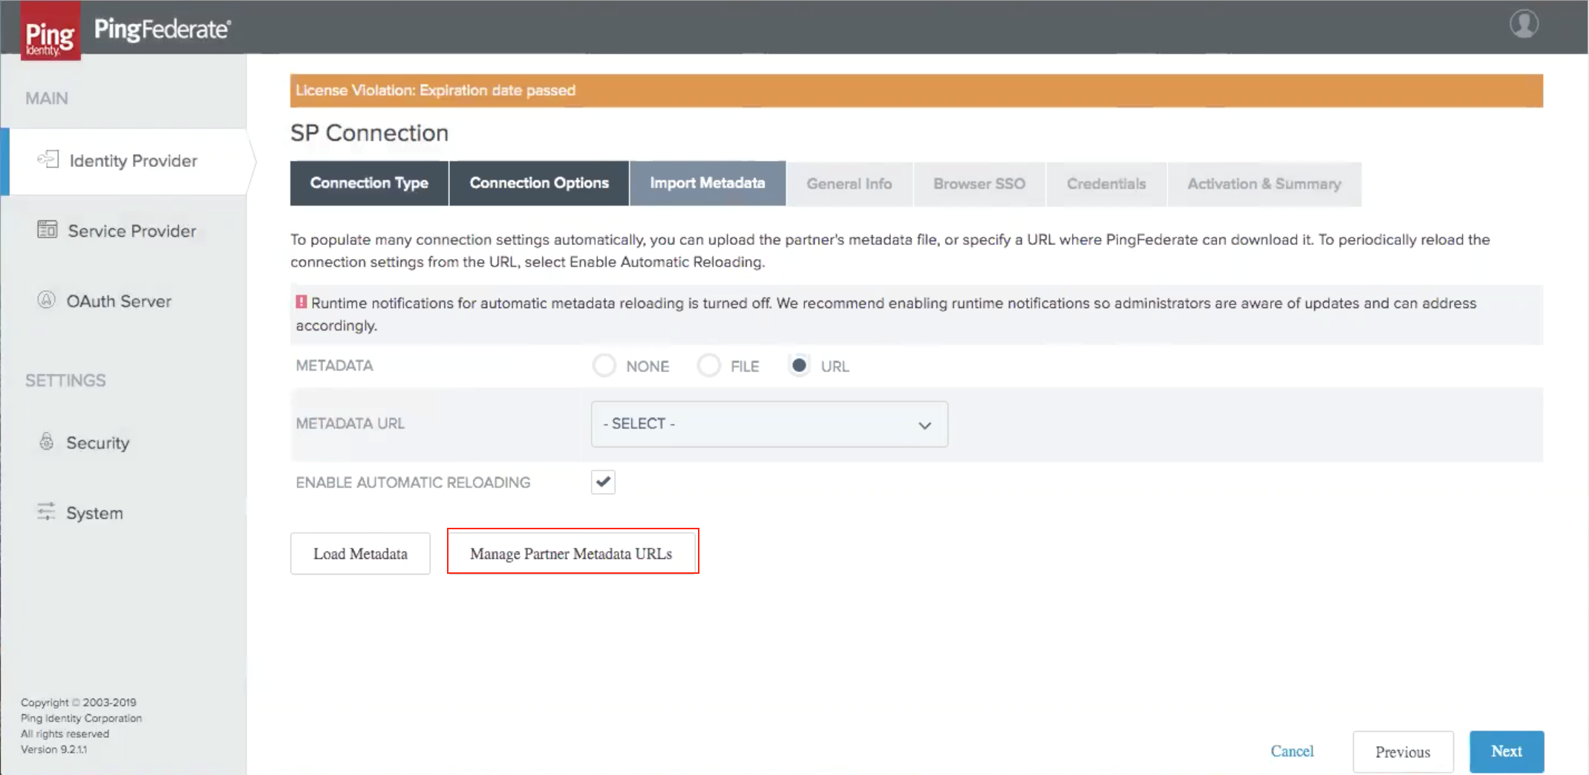
Task: Uncheck Enable Automatic Reloading checkbox
Action: click(603, 482)
